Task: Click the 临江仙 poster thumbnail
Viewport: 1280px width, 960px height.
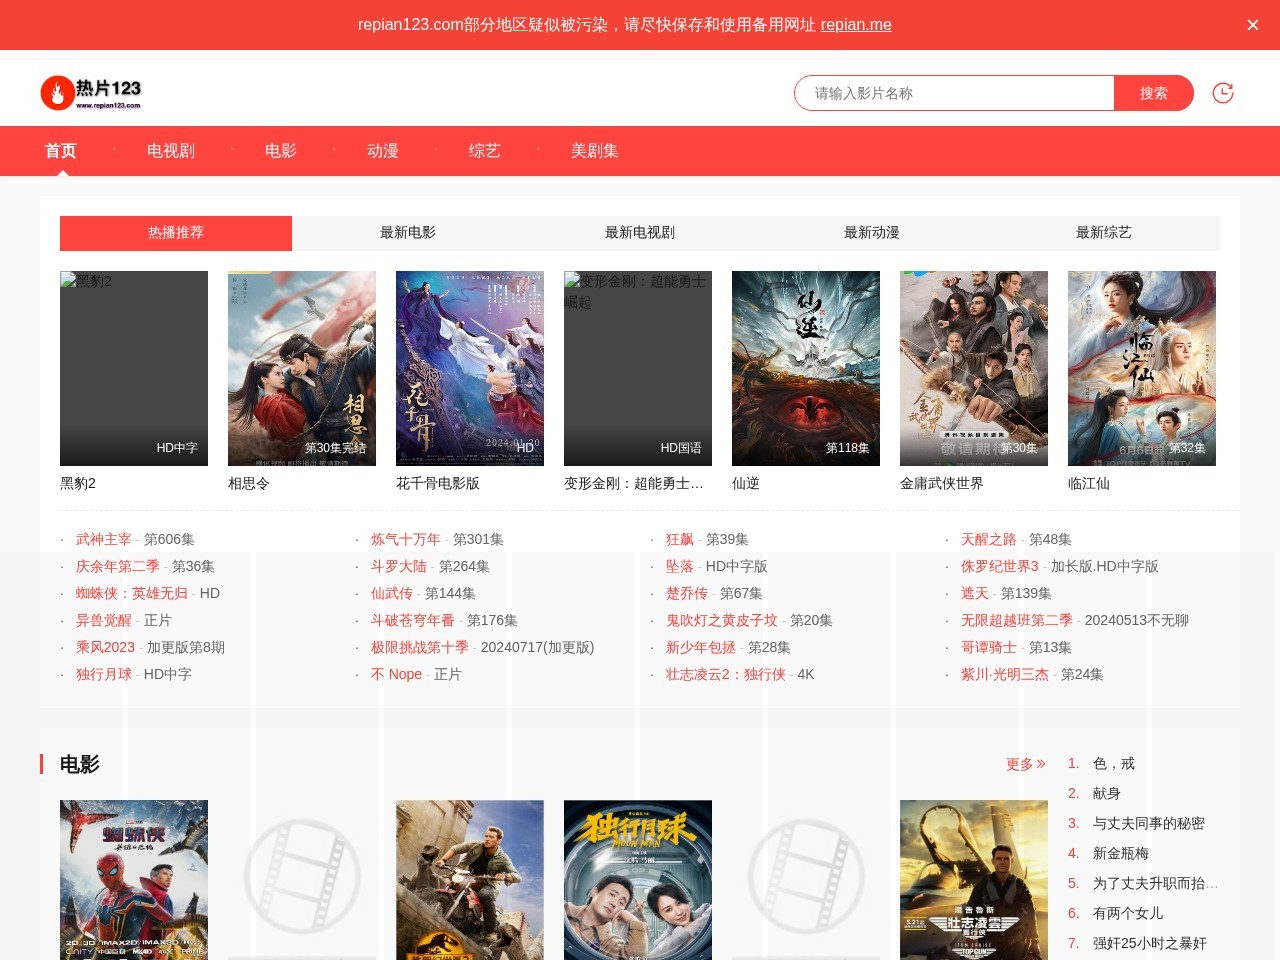Action: pos(1142,368)
